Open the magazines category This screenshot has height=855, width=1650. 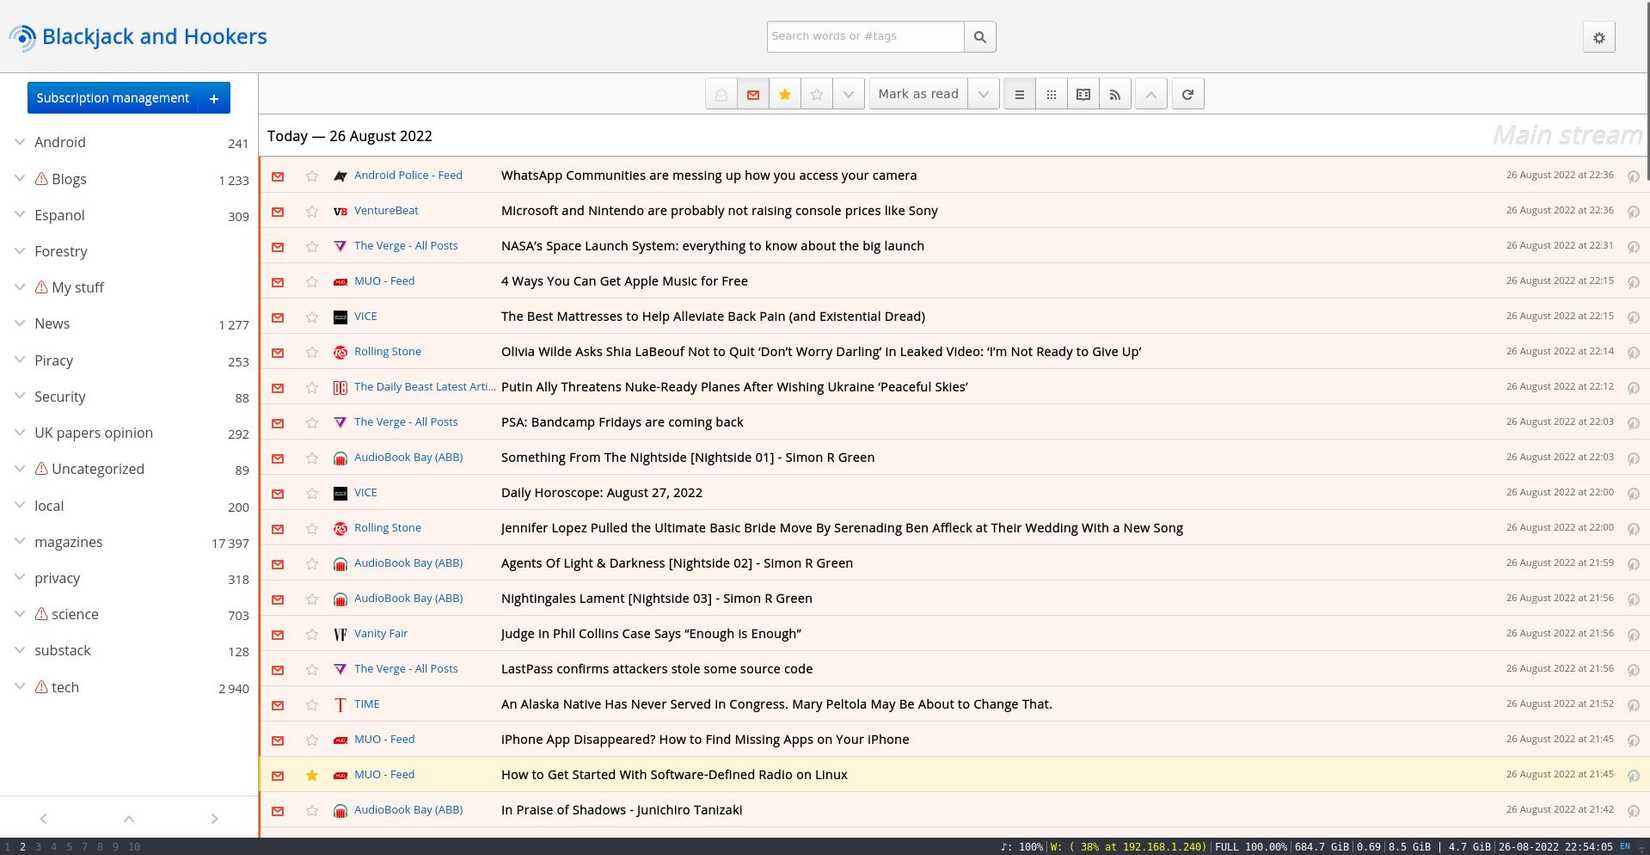coord(68,542)
